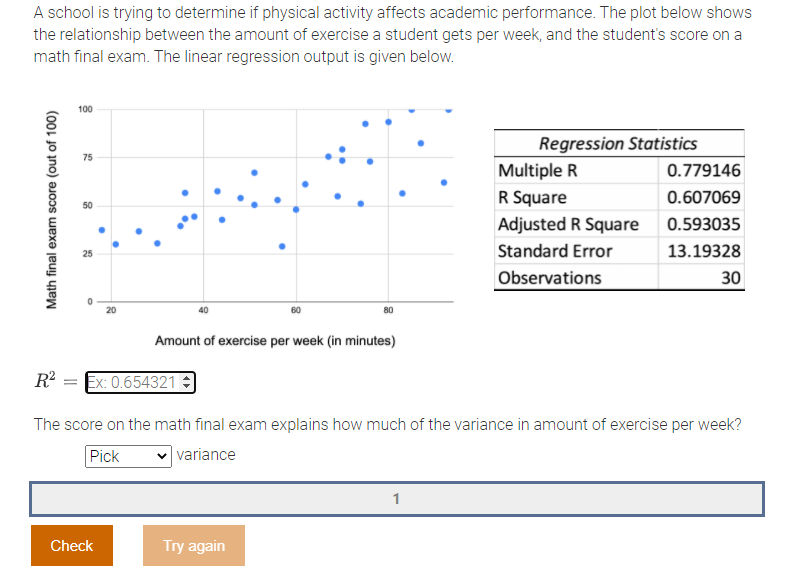Open the Pick variance dropdown

click(x=129, y=456)
